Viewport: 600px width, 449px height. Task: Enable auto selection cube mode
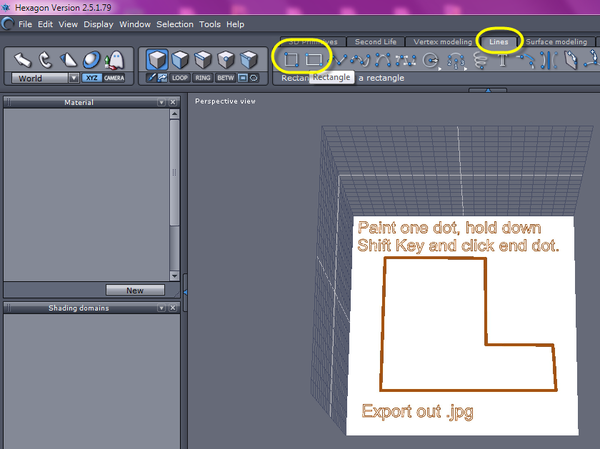click(x=249, y=60)
